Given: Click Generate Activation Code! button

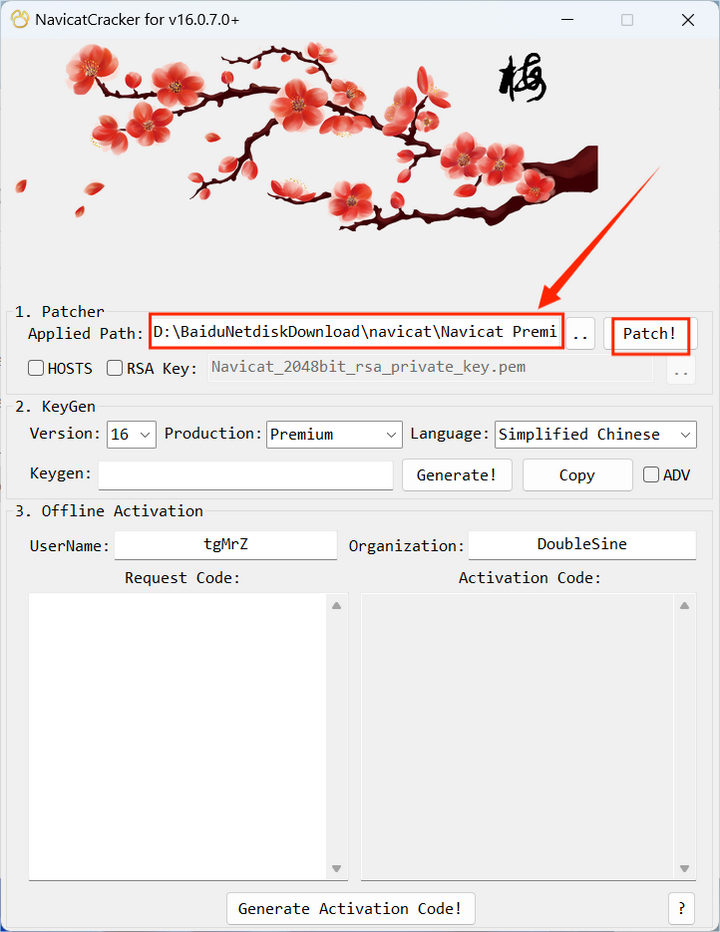Looking at the screenshot, I should tap(351, 908).
